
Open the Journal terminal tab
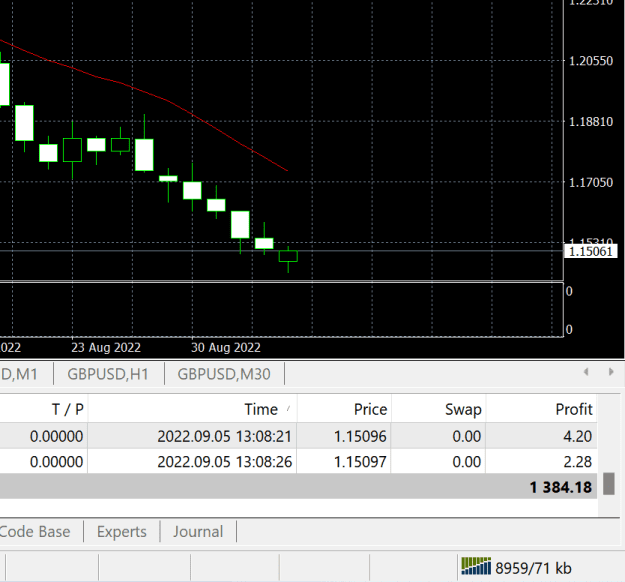pyautogui.click(x=198, y=532)
